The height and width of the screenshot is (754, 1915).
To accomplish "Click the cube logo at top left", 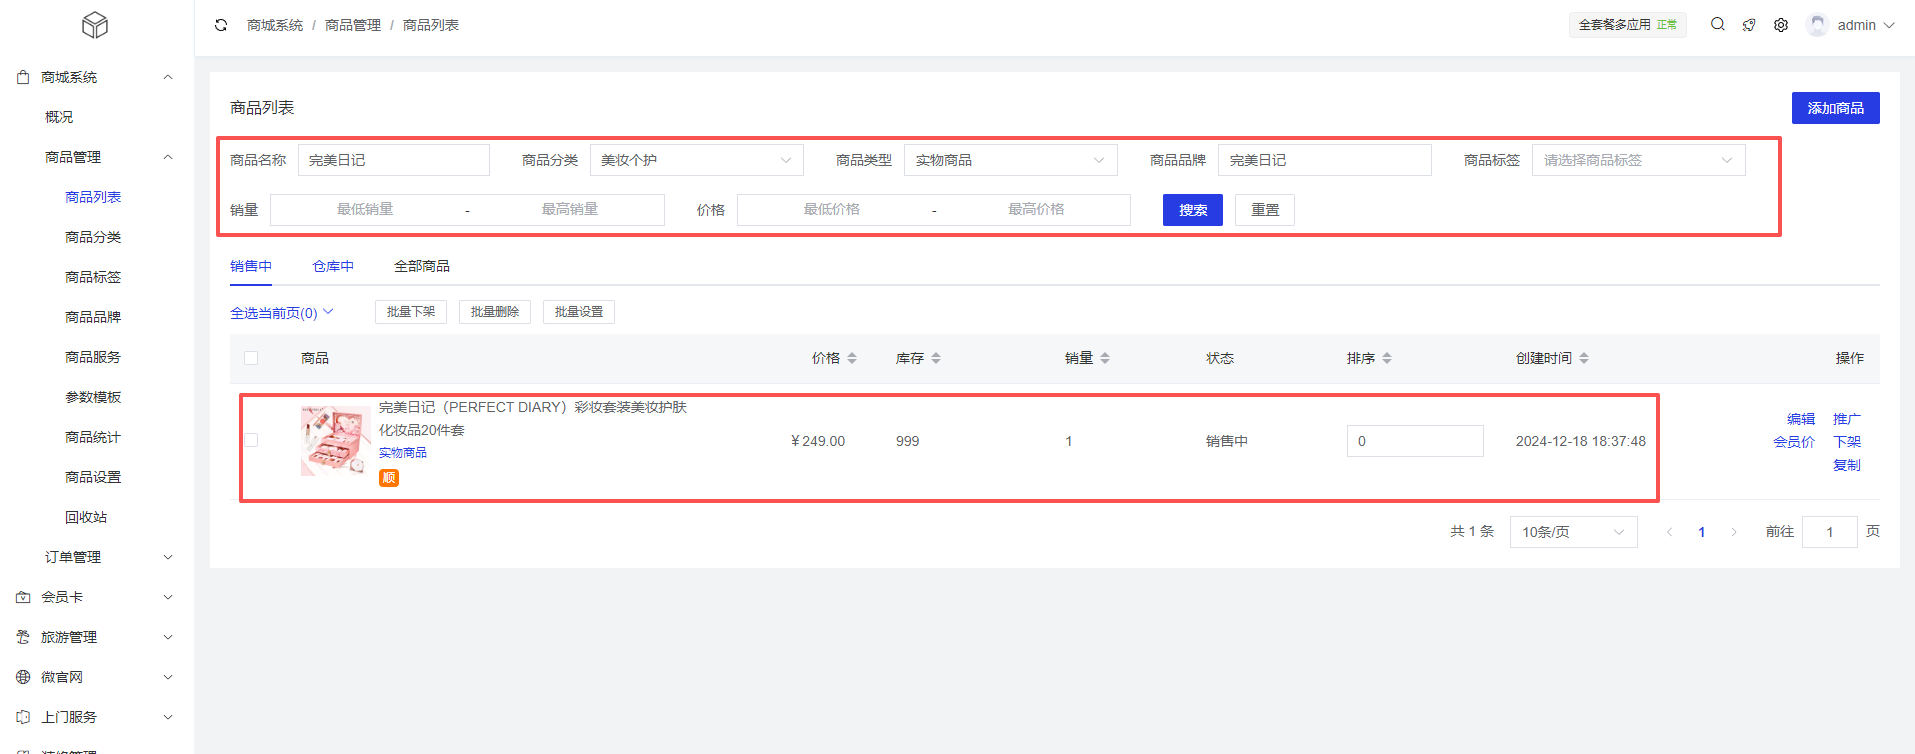I will tap(95, 25).
